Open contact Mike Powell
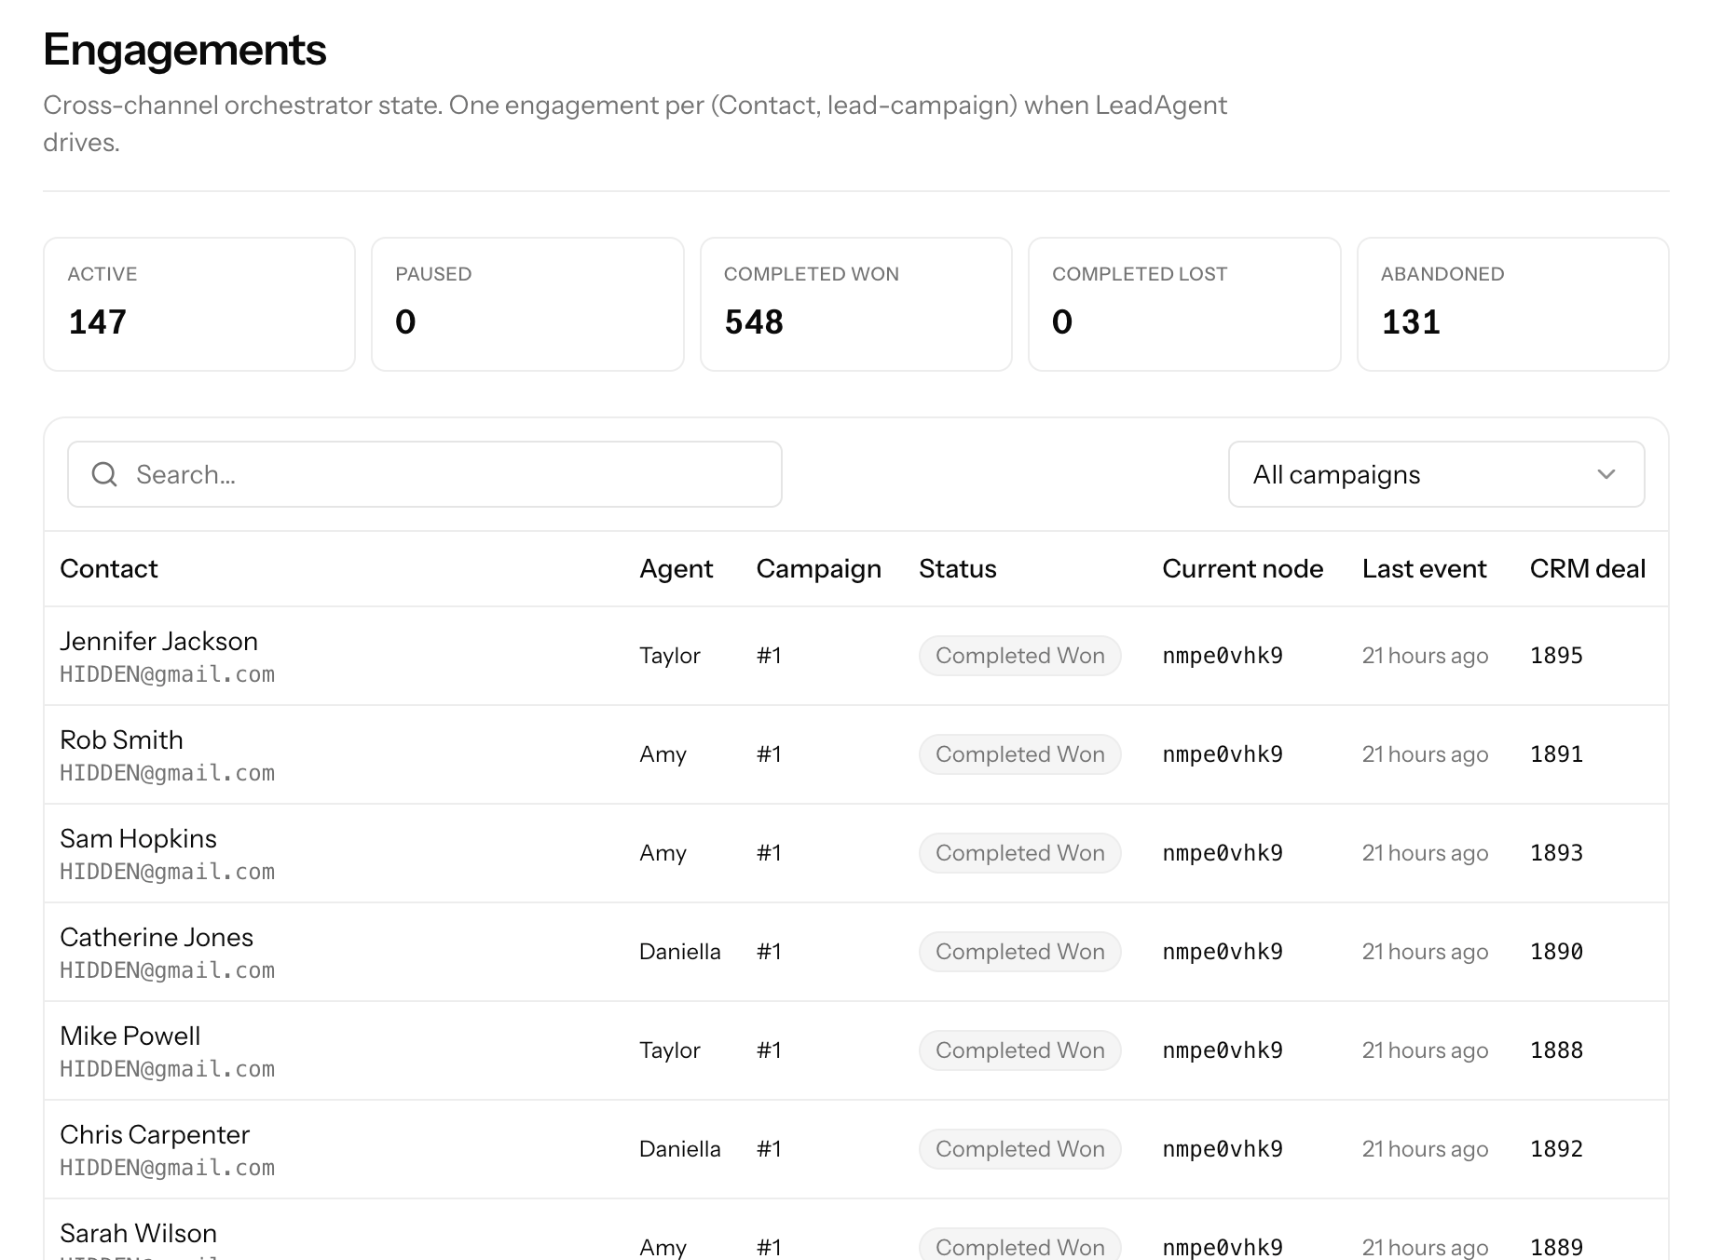Screen dimensions: 1710x1260 point(130,1036)
